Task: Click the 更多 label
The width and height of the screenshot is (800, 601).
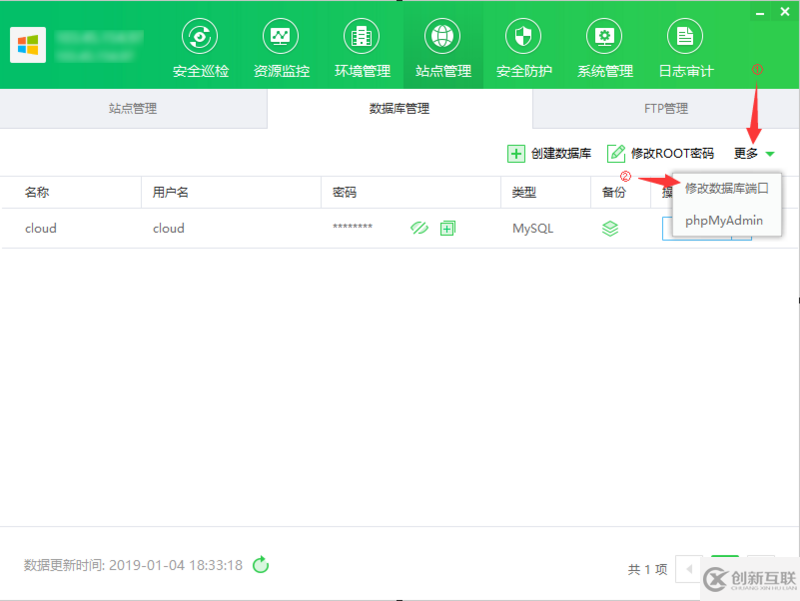Action: [745, 154]
